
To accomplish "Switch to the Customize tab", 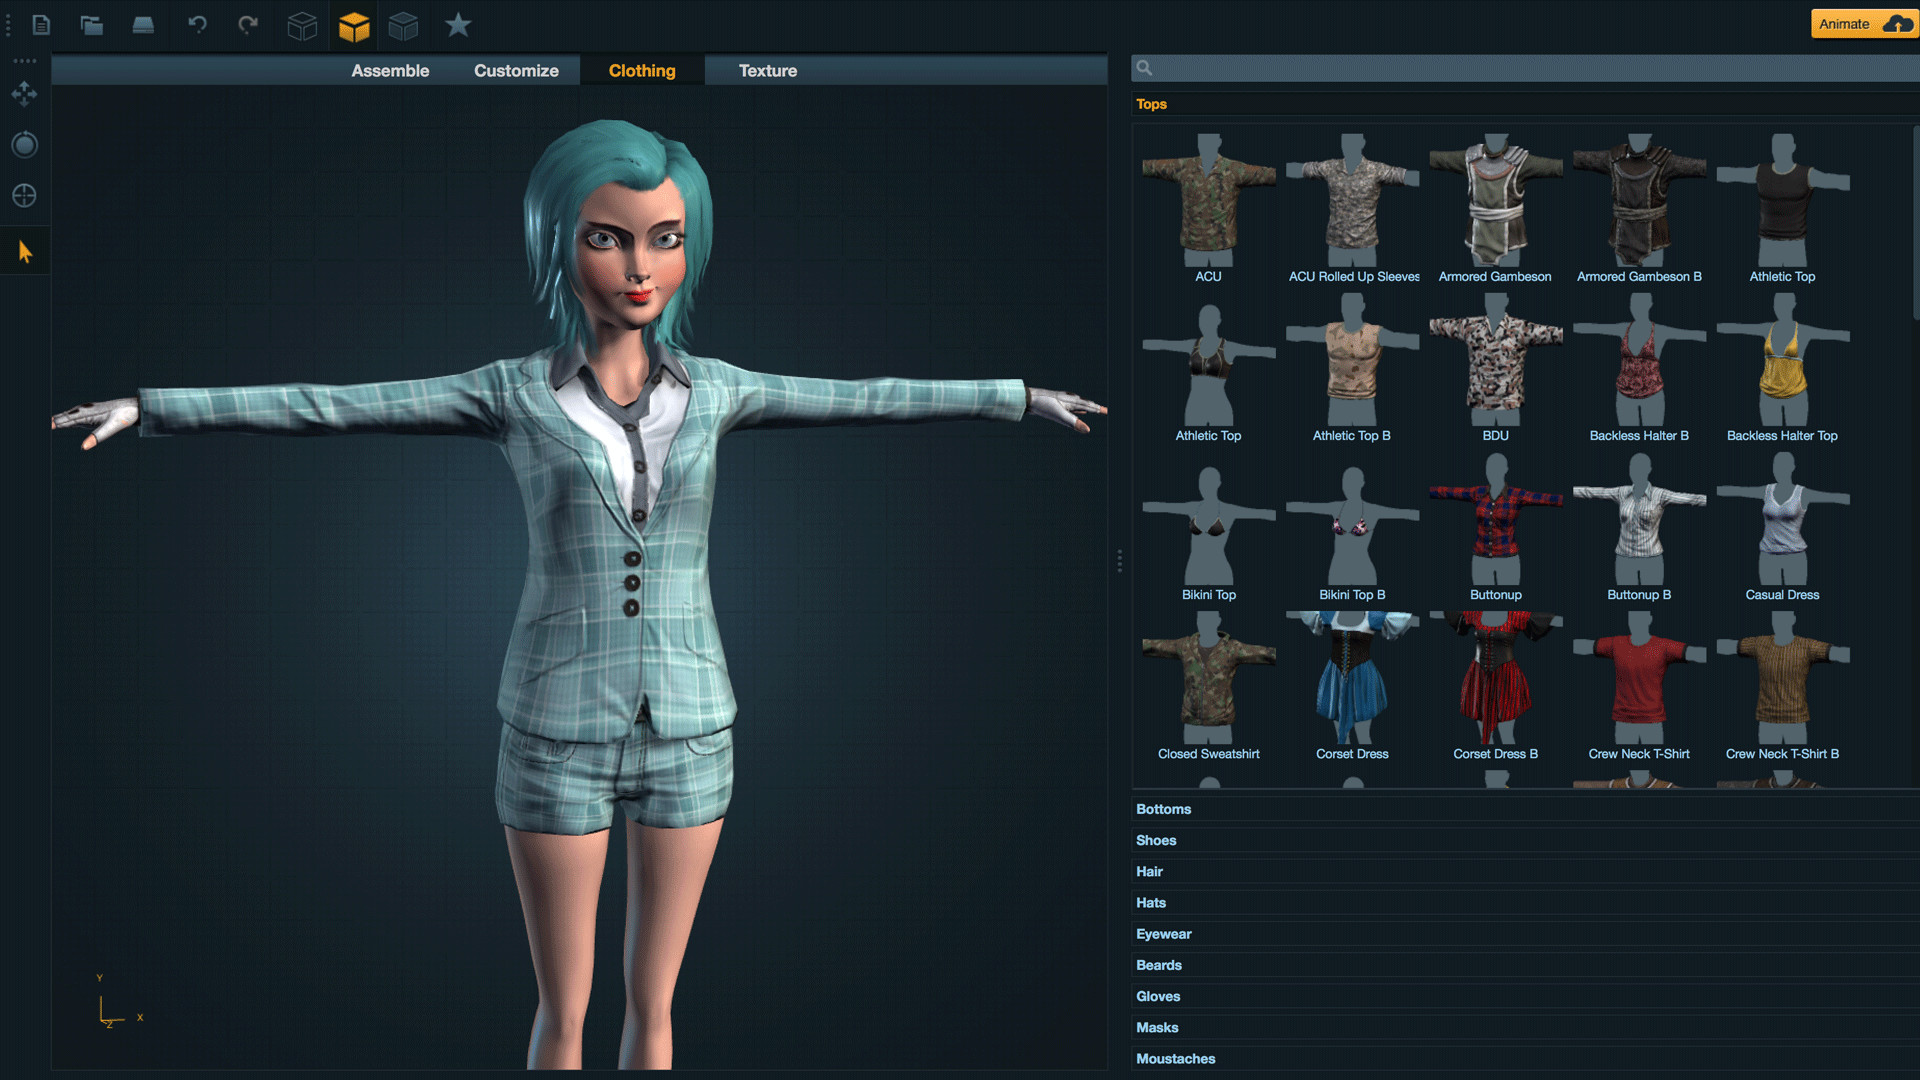I will [516, 70].
